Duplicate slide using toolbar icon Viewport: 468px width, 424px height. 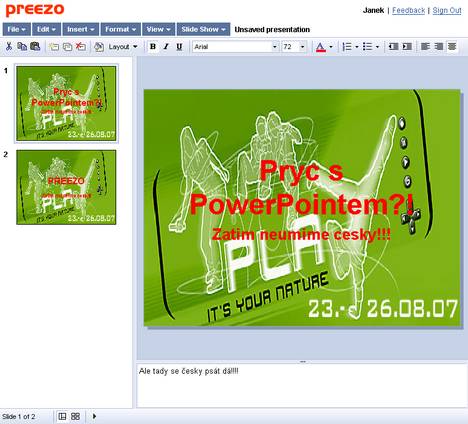67,47
